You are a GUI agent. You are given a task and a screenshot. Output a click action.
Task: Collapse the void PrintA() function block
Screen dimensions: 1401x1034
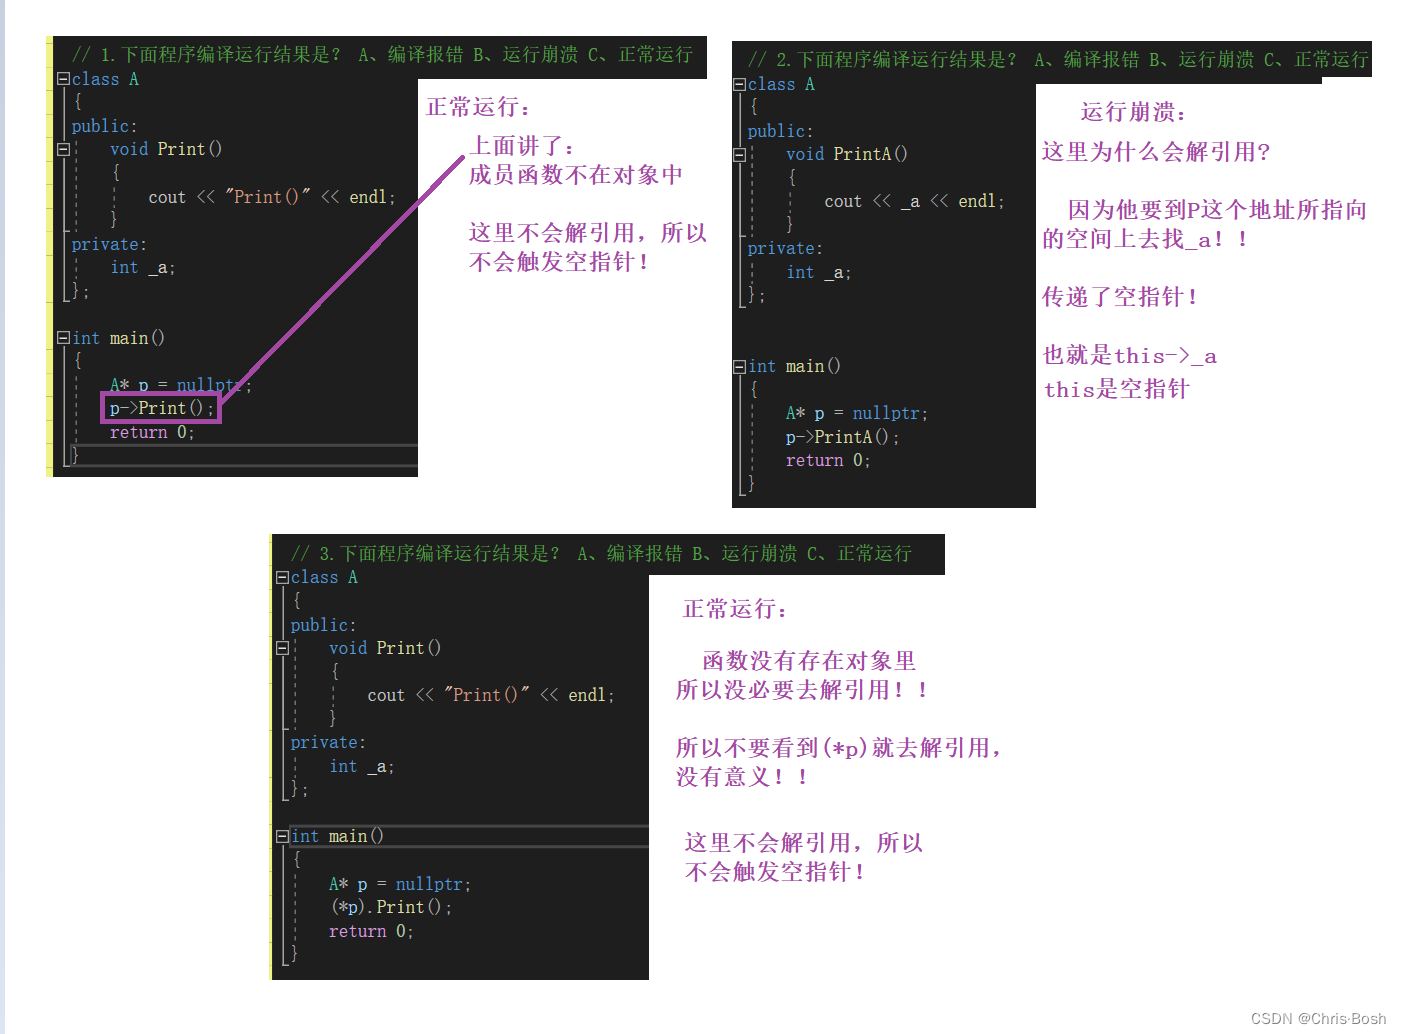click(x=740, y=154)
